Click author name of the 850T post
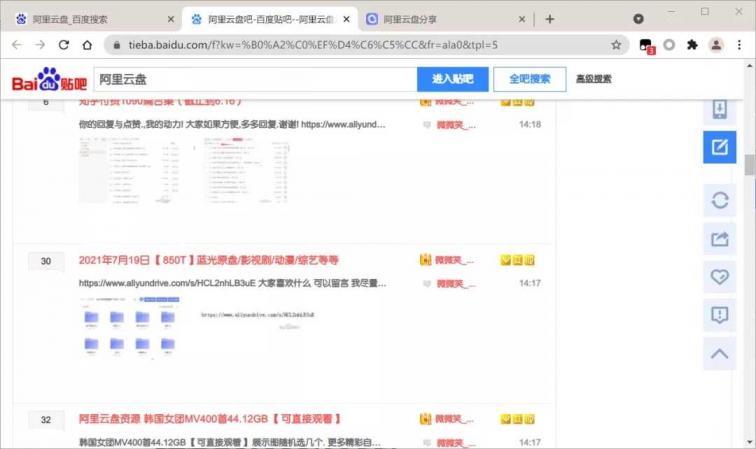 [x=454, y=260]
